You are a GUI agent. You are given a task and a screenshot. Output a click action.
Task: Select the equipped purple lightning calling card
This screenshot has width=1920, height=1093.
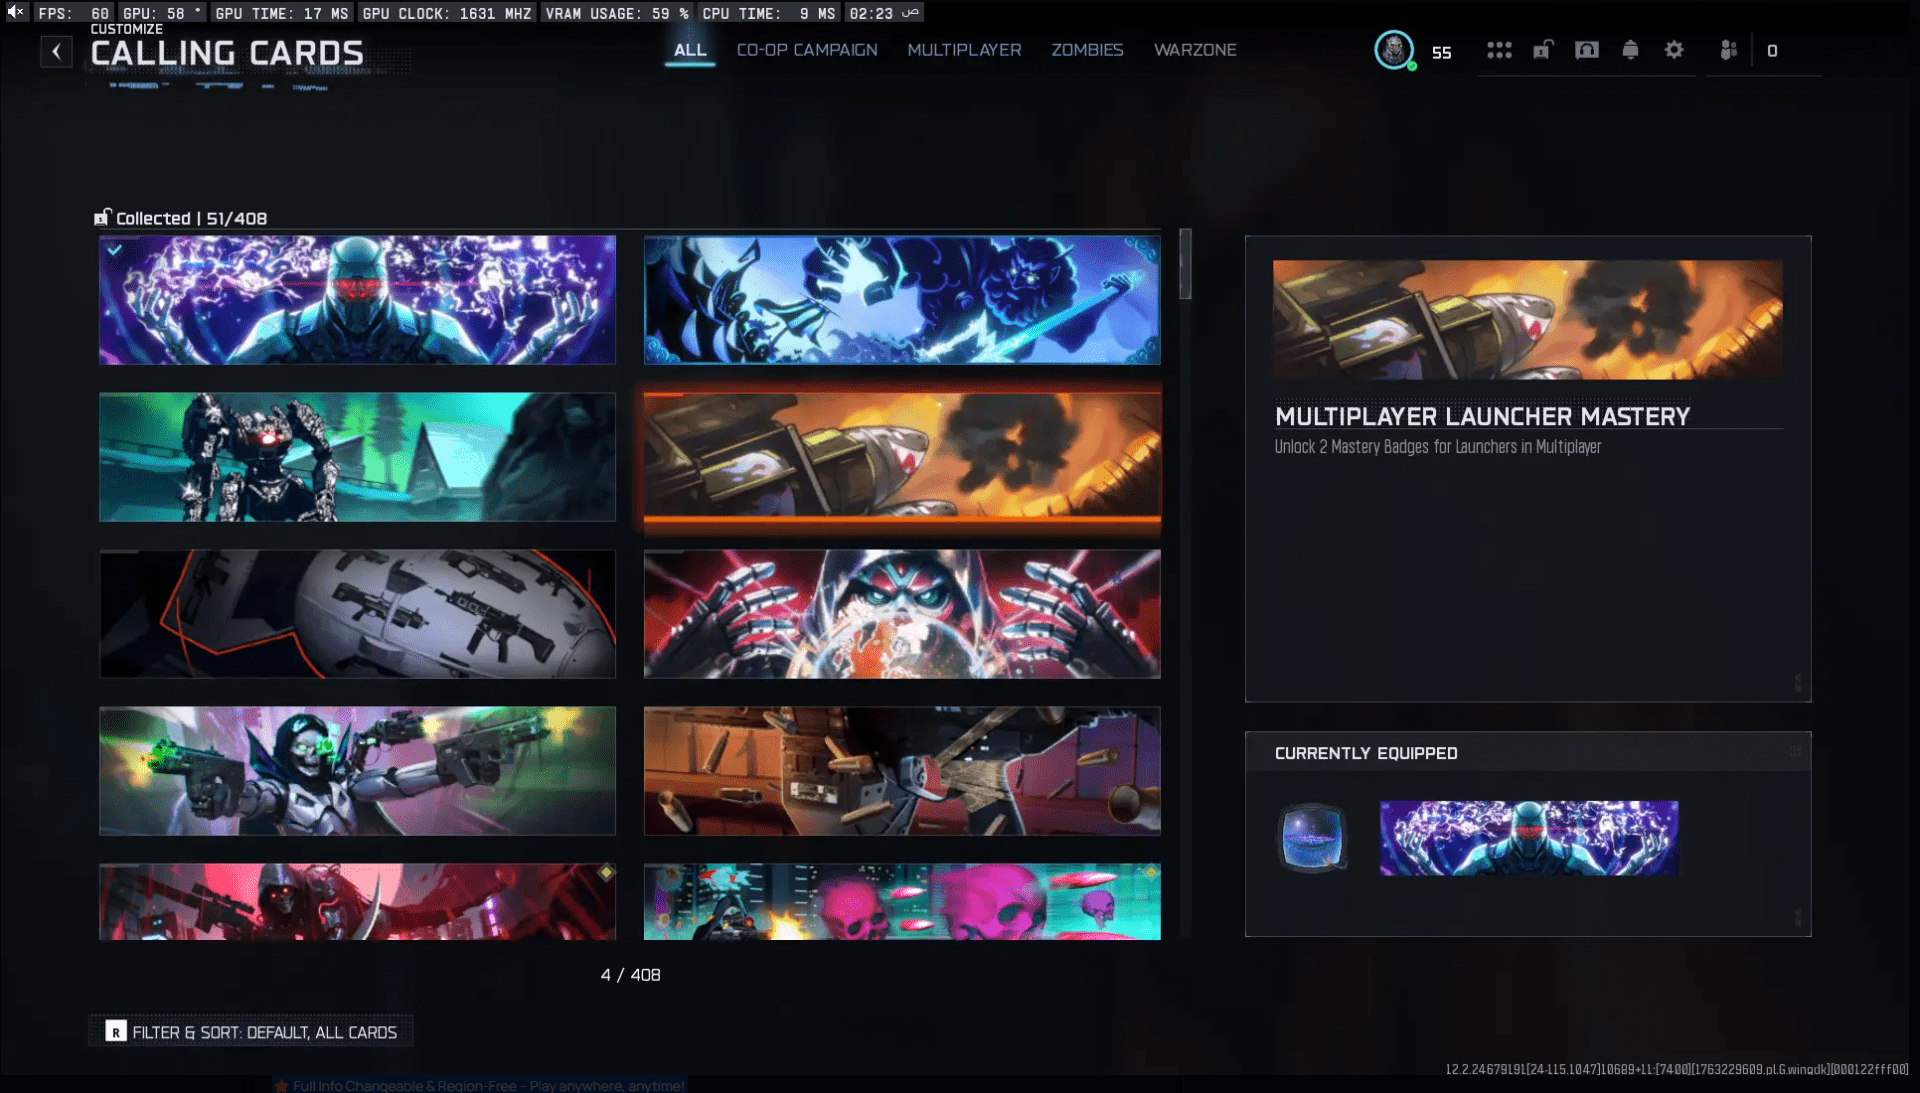(x=357, y=300)
